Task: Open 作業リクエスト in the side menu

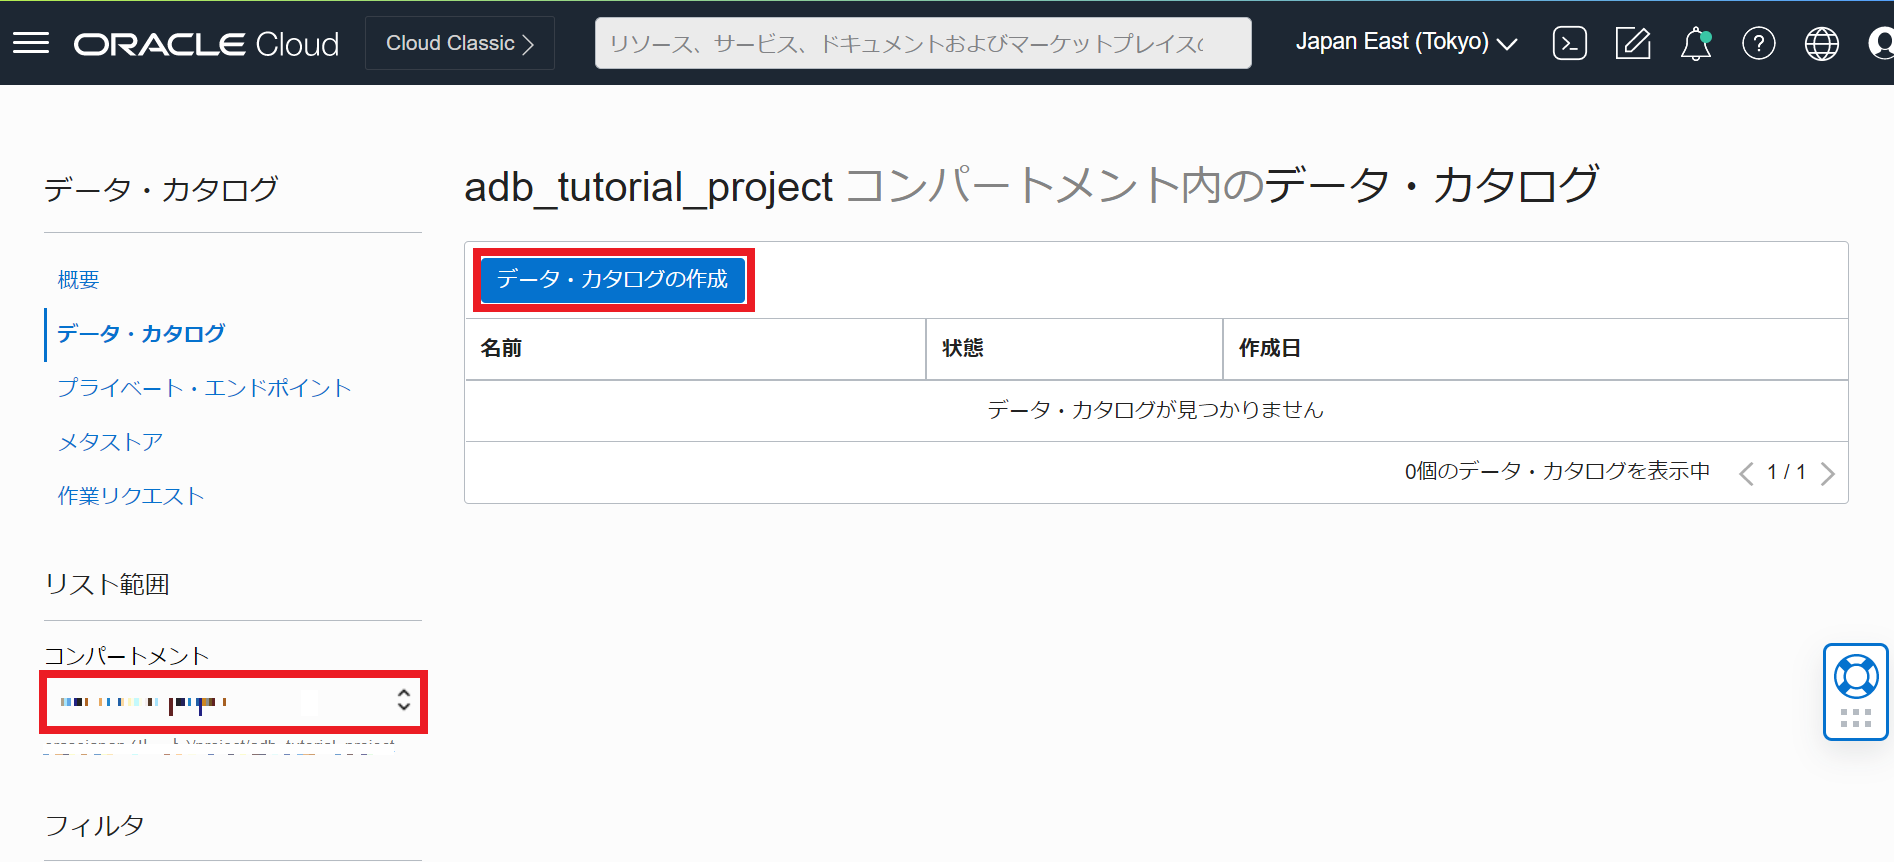Action: pyautogui.click(x=131, y=496)
